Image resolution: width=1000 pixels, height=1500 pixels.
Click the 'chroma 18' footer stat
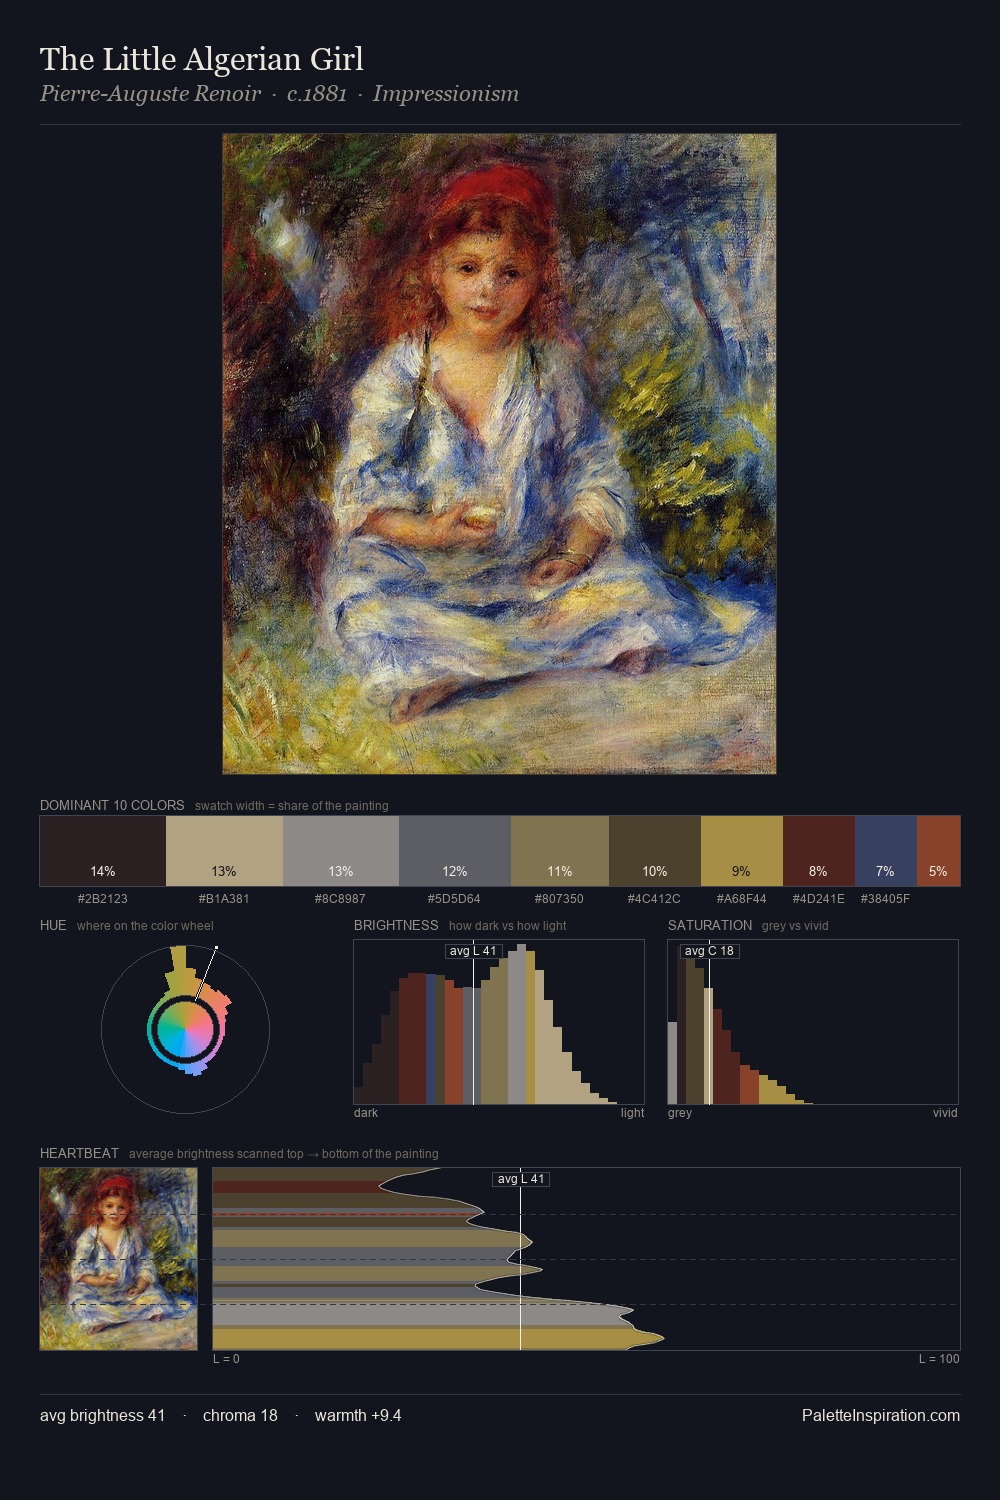pos(240,1415)
